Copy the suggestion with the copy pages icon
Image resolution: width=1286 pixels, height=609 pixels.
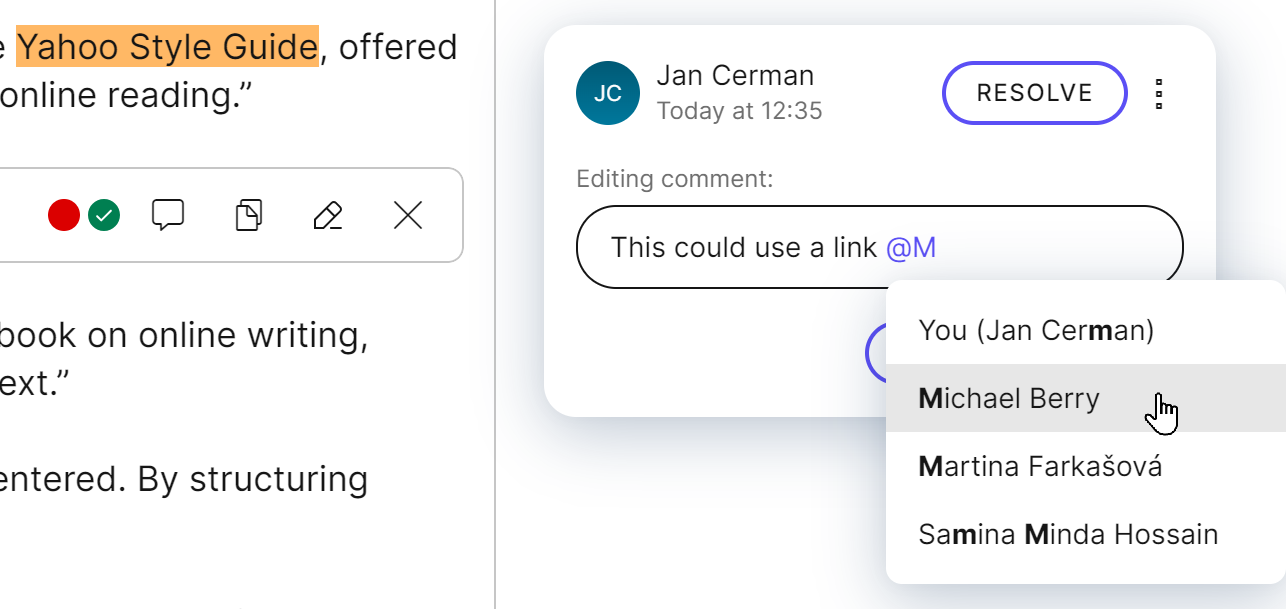(x=248, y=215)
